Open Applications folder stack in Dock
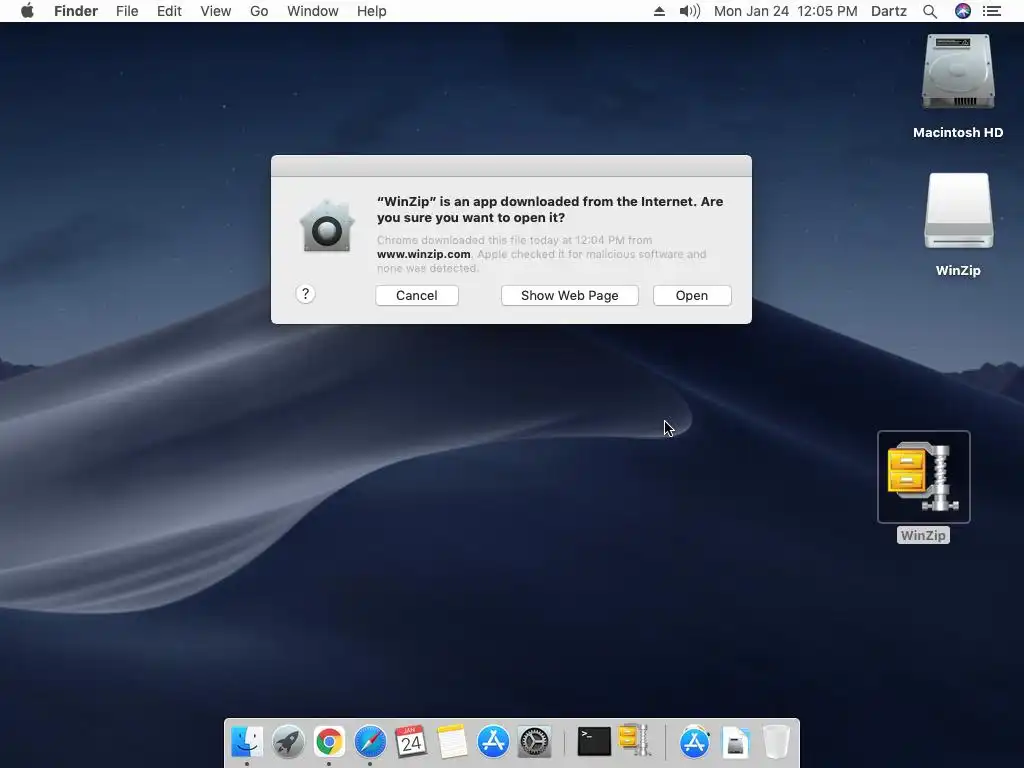1024x768 pixels. pyautogui.click(x=694, y=741)
